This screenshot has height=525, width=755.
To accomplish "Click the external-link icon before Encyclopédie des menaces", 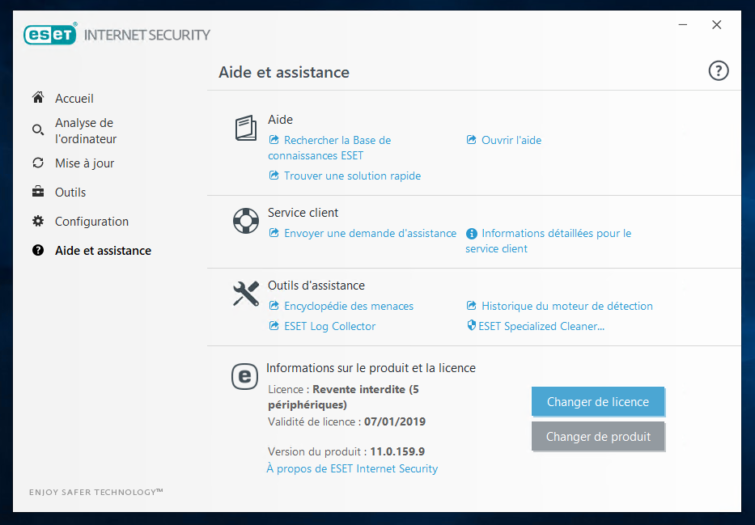I will point(274,305).
